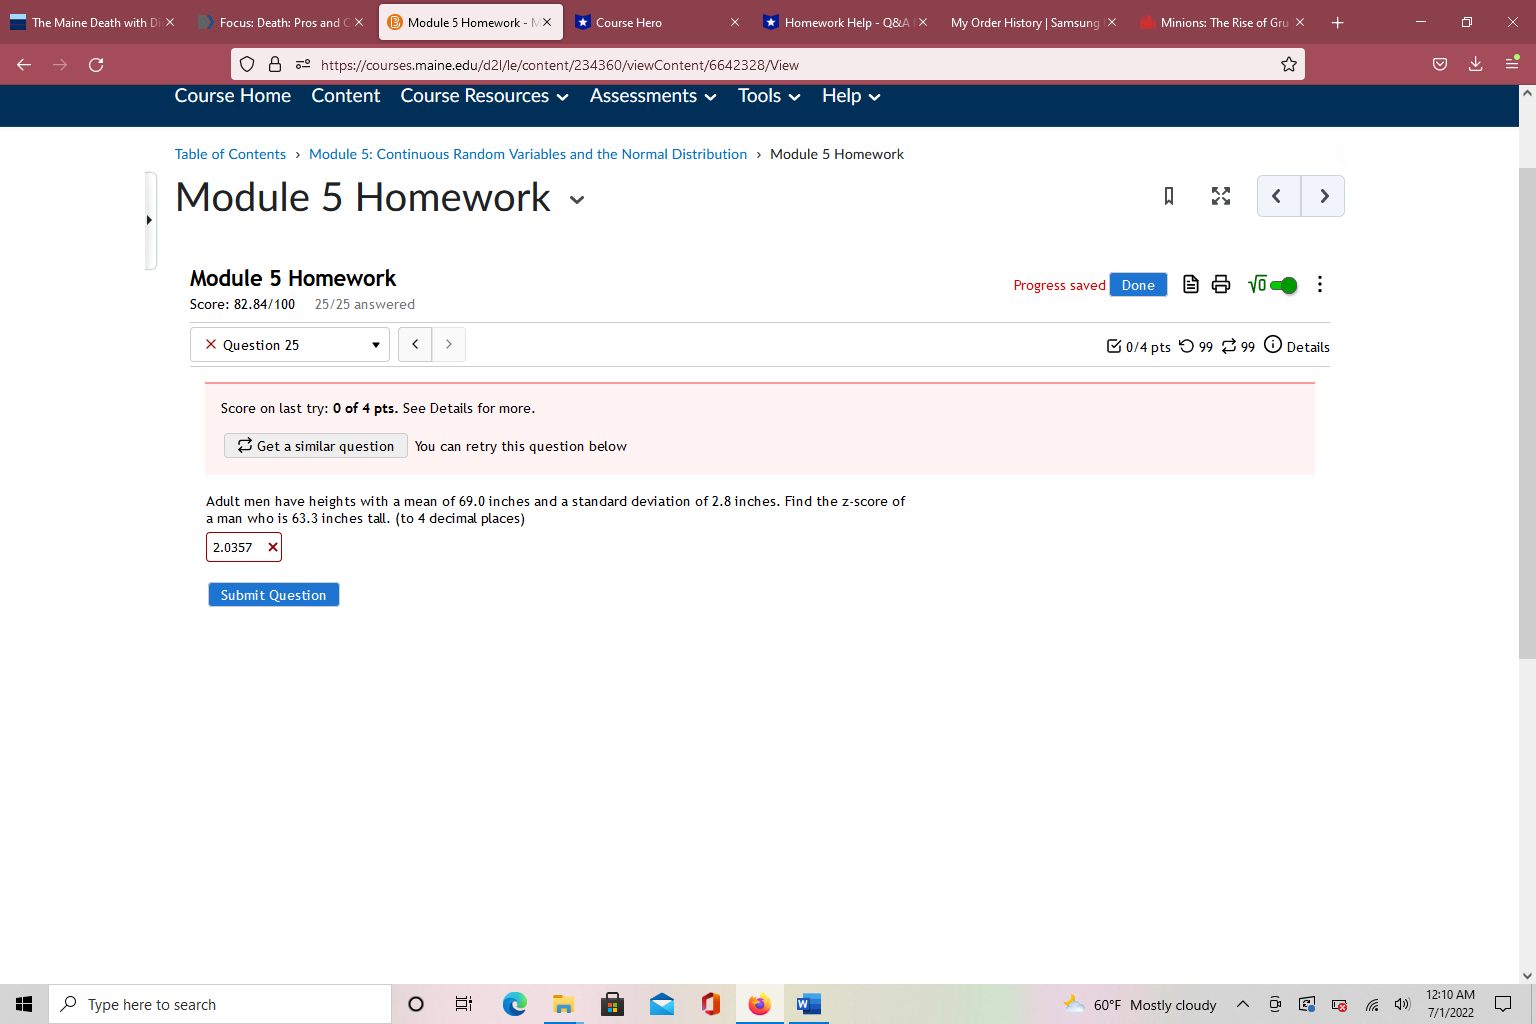Viewport: 1536px width, 1024px height.
Task: Toggle the square root math input switch
Action: tap(1282, 285)
